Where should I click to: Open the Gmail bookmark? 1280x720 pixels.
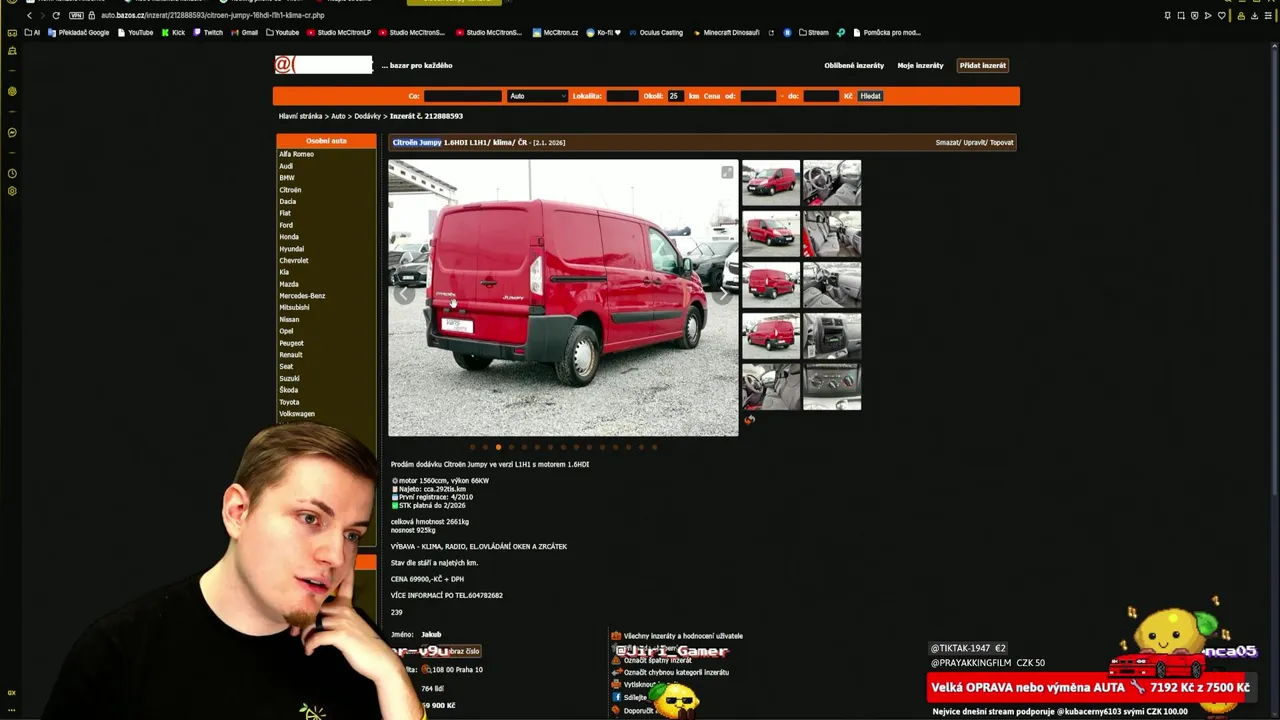pos(244,32)
